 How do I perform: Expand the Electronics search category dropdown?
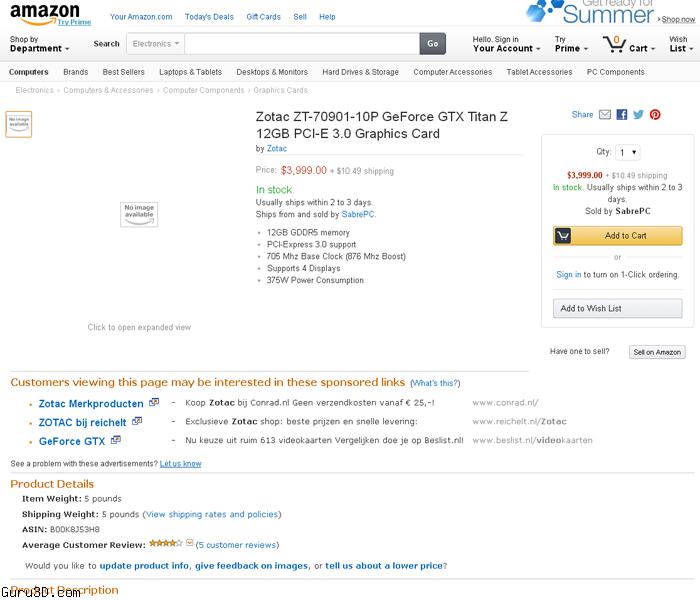(156, 44)
